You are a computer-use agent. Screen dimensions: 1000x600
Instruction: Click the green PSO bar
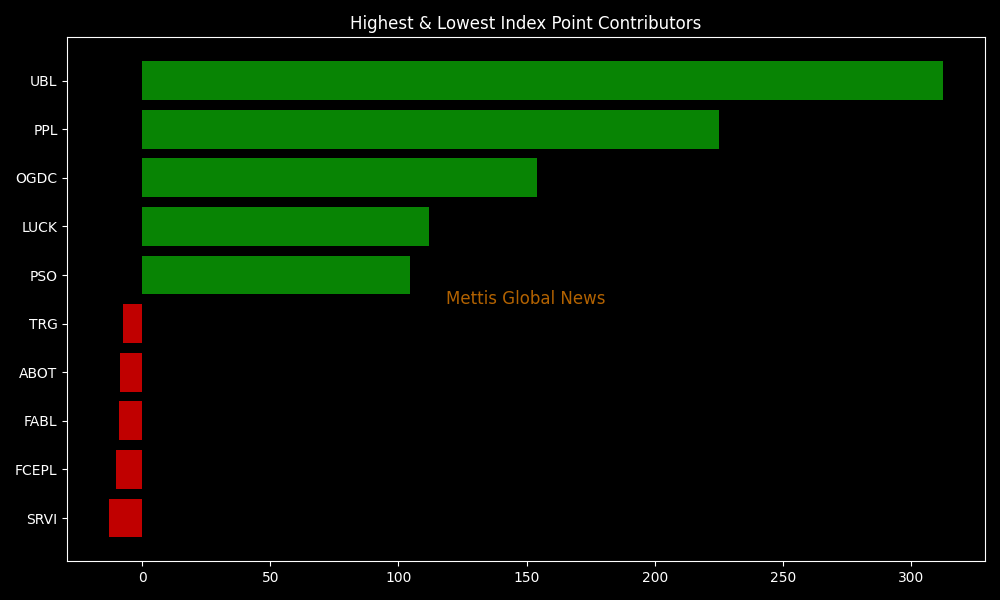(x=276, y=275)
